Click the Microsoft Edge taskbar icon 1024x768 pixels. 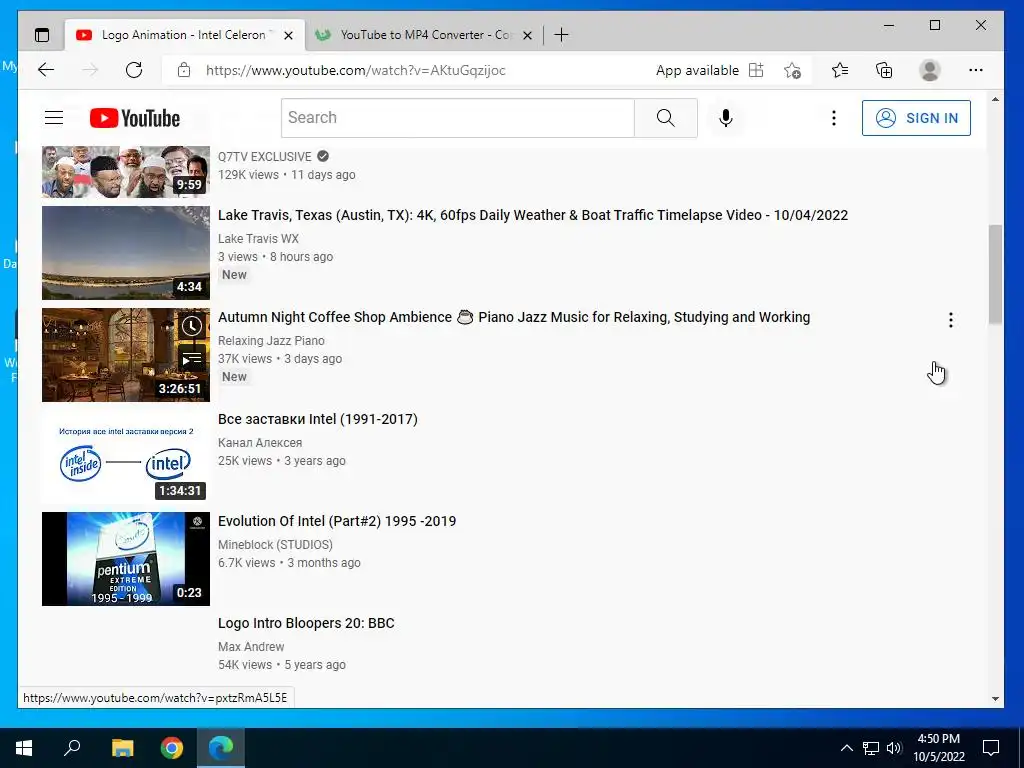221,748
